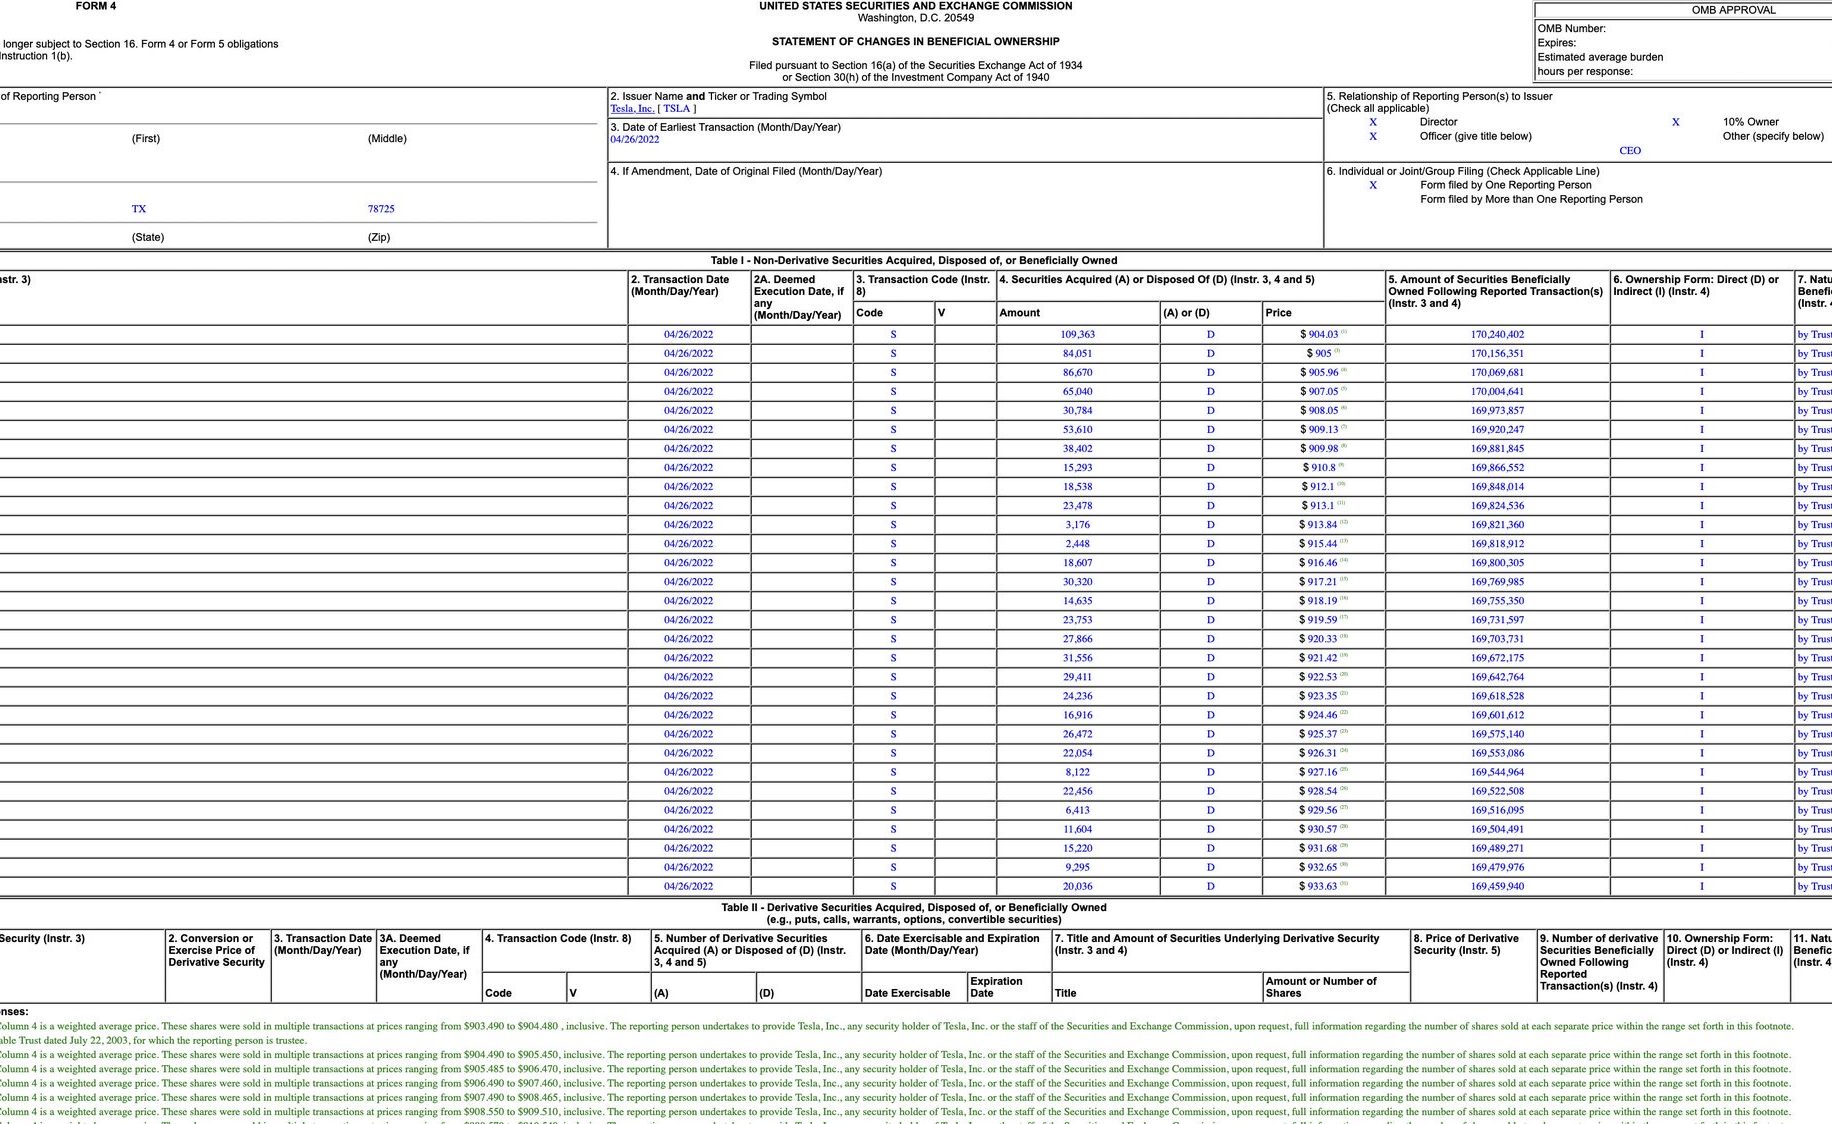Click the Statement of Changes in Beneficial Ownership title
Image resolution: width=1832 pixels, height=1124 pixels.
coord(915,42)
